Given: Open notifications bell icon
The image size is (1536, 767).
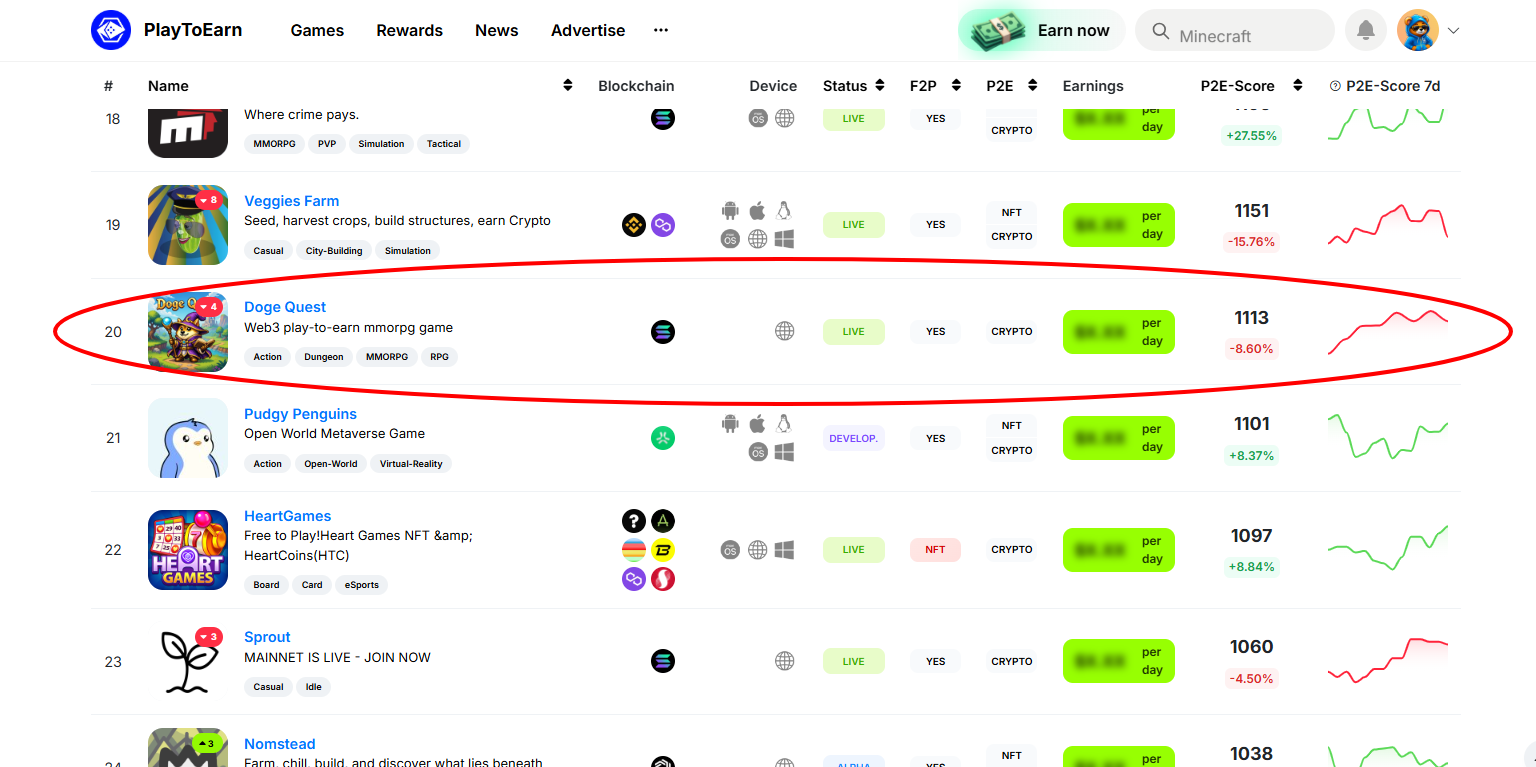Looking at the screenshot, I should [1365, 31].
